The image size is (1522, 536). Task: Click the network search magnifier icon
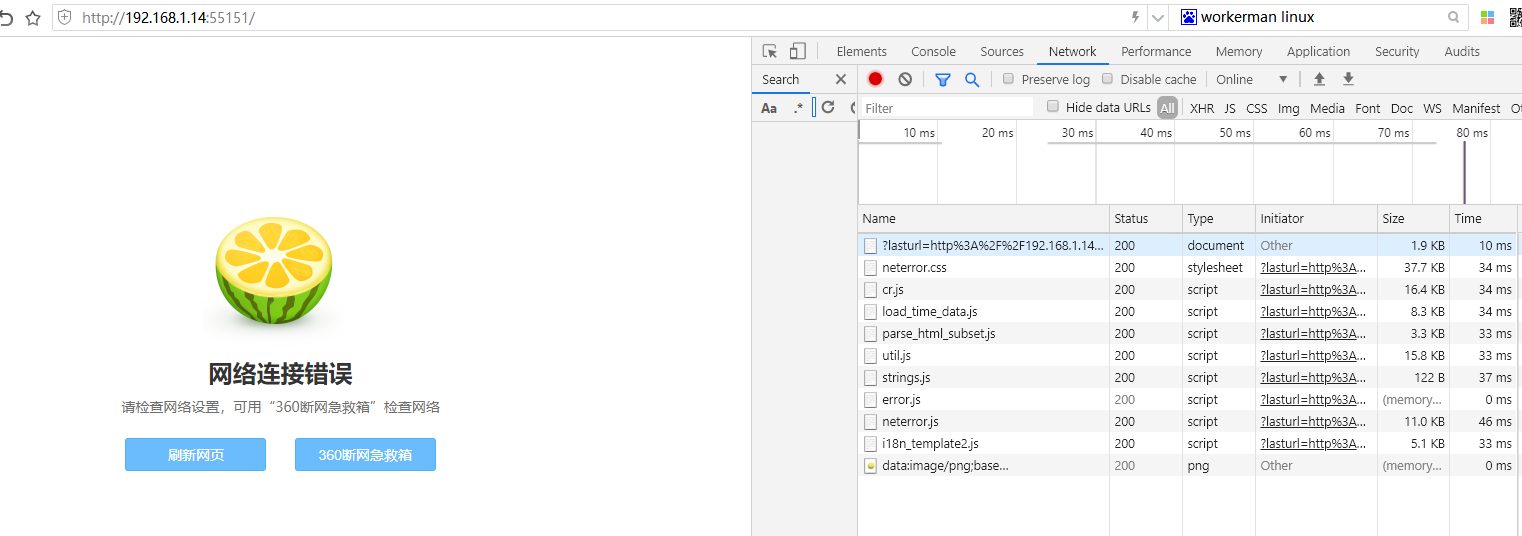click(x=971, y=79)
